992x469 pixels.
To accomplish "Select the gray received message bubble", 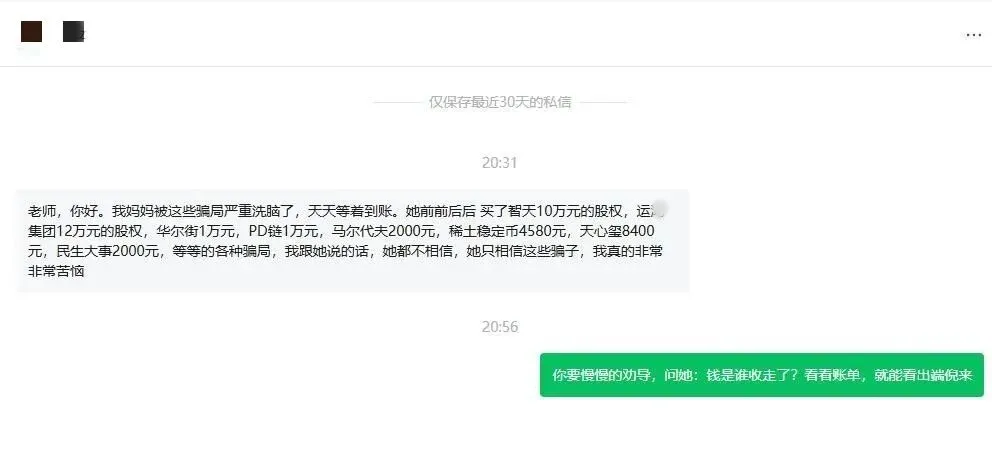I will tap(353, 241).
